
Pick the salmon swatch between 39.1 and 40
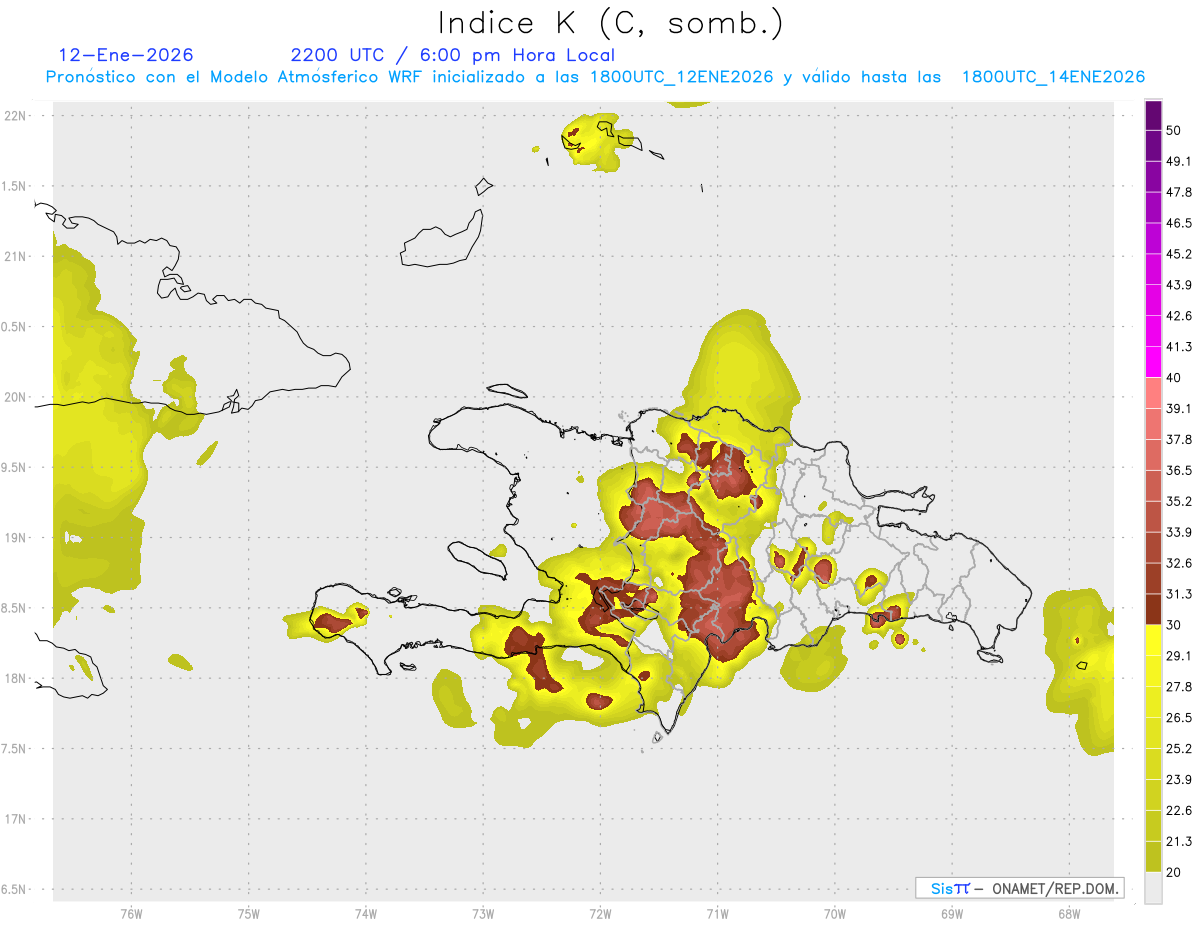pyautogui.click(x=1153, y=393)
